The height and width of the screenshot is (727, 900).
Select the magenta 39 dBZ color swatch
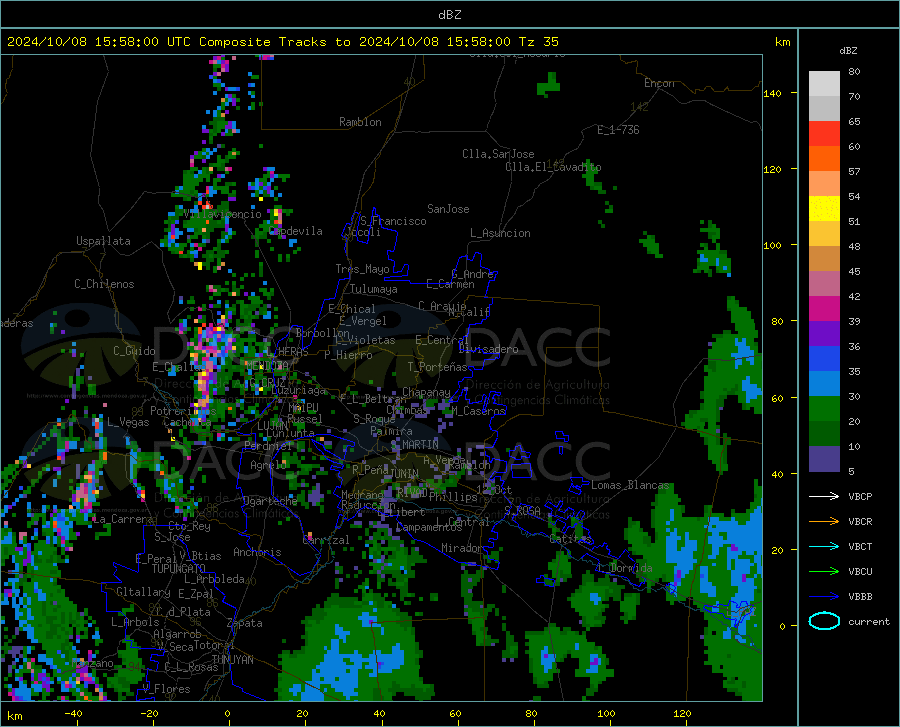click(824, 309)
